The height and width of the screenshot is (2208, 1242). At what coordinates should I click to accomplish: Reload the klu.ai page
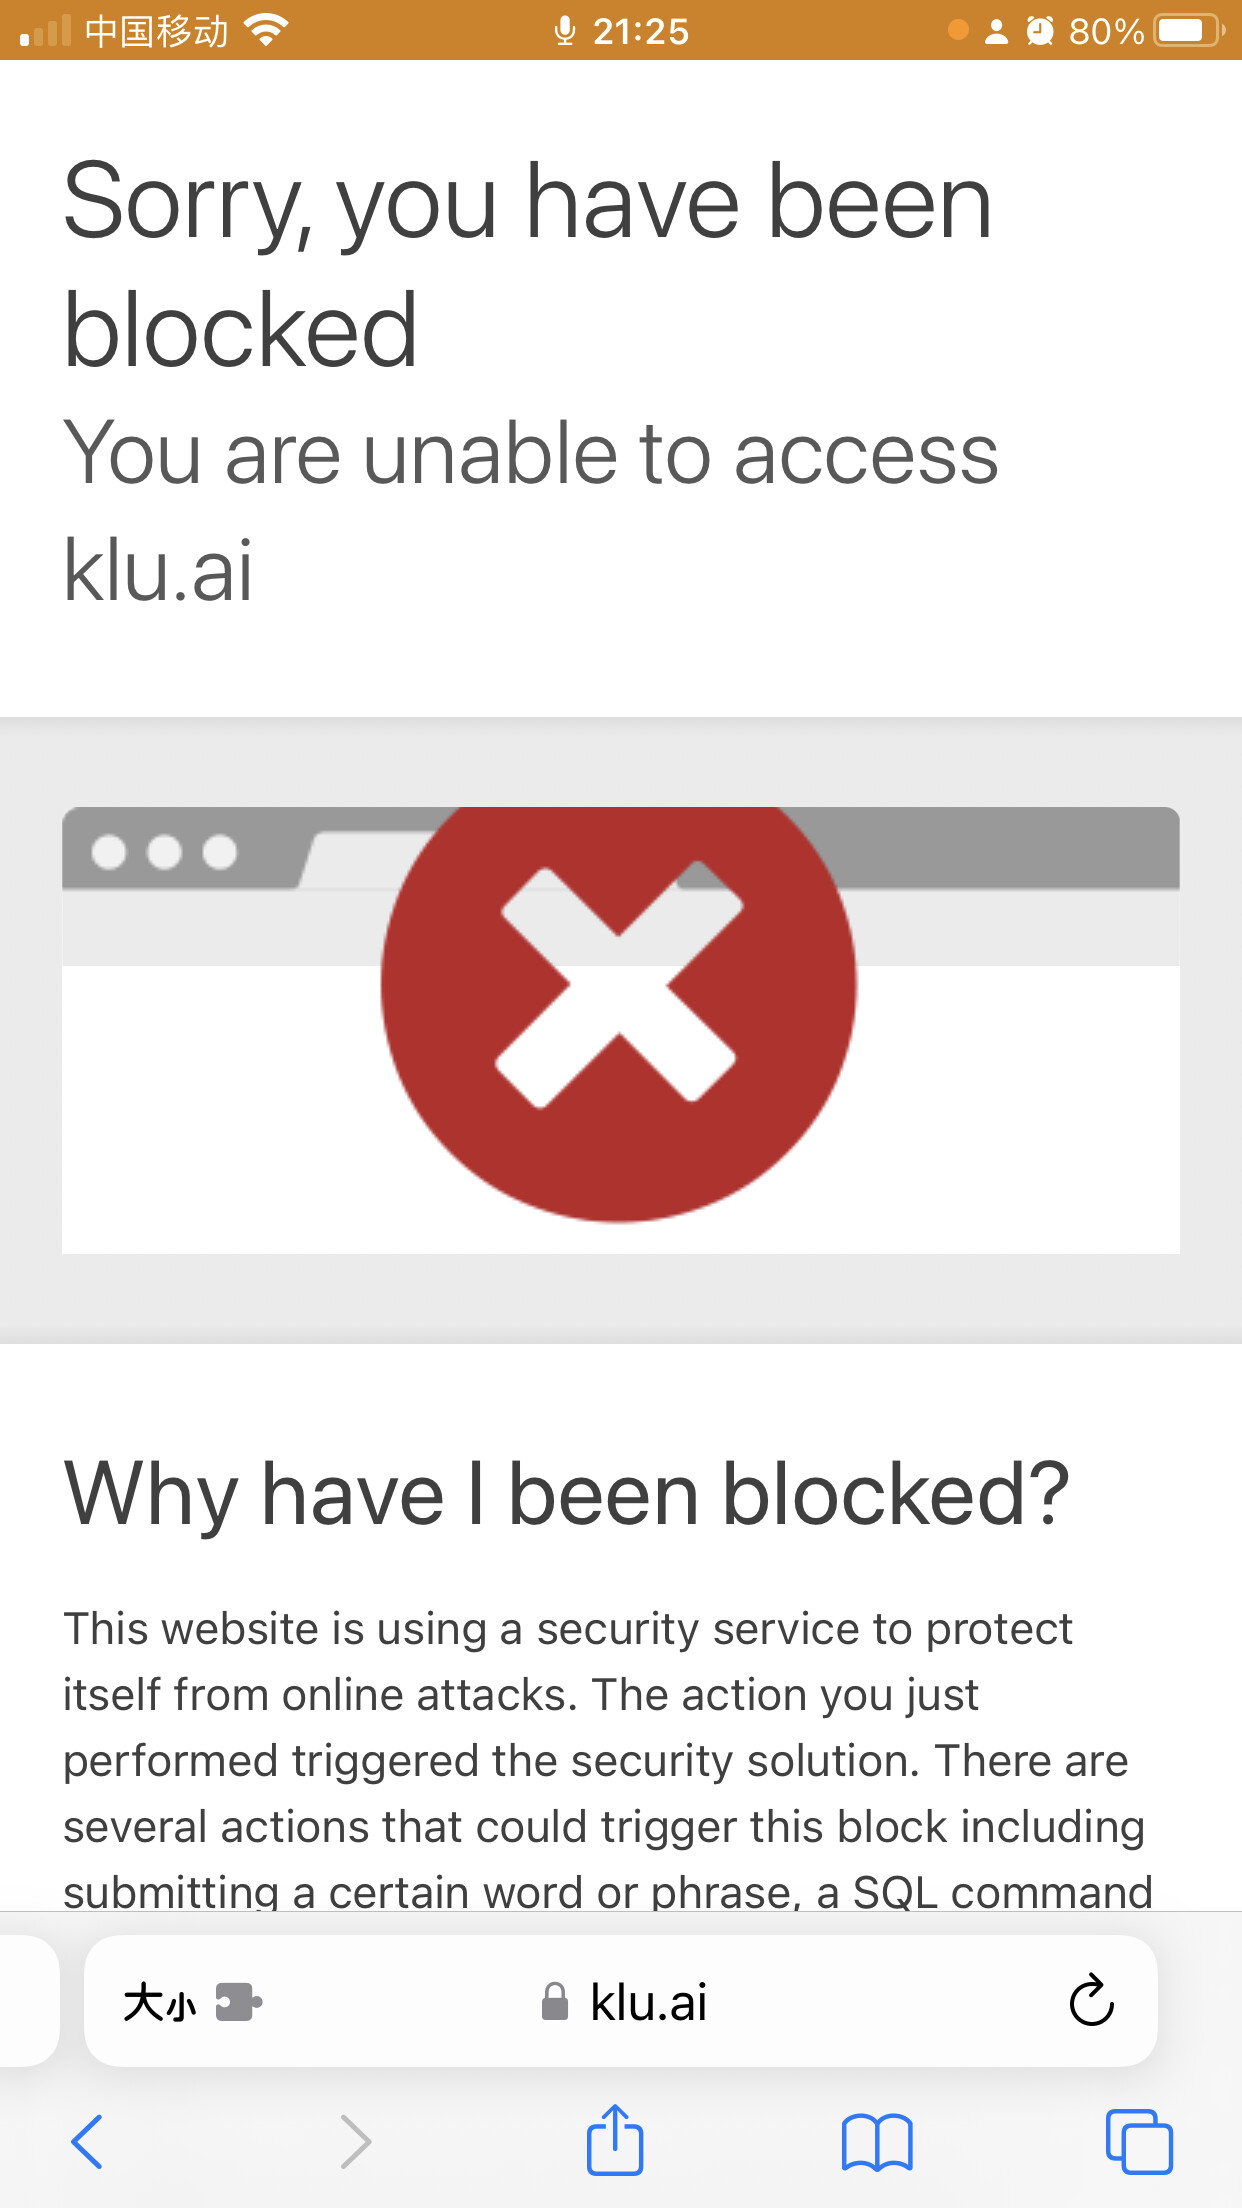tap(1091, 2000)
